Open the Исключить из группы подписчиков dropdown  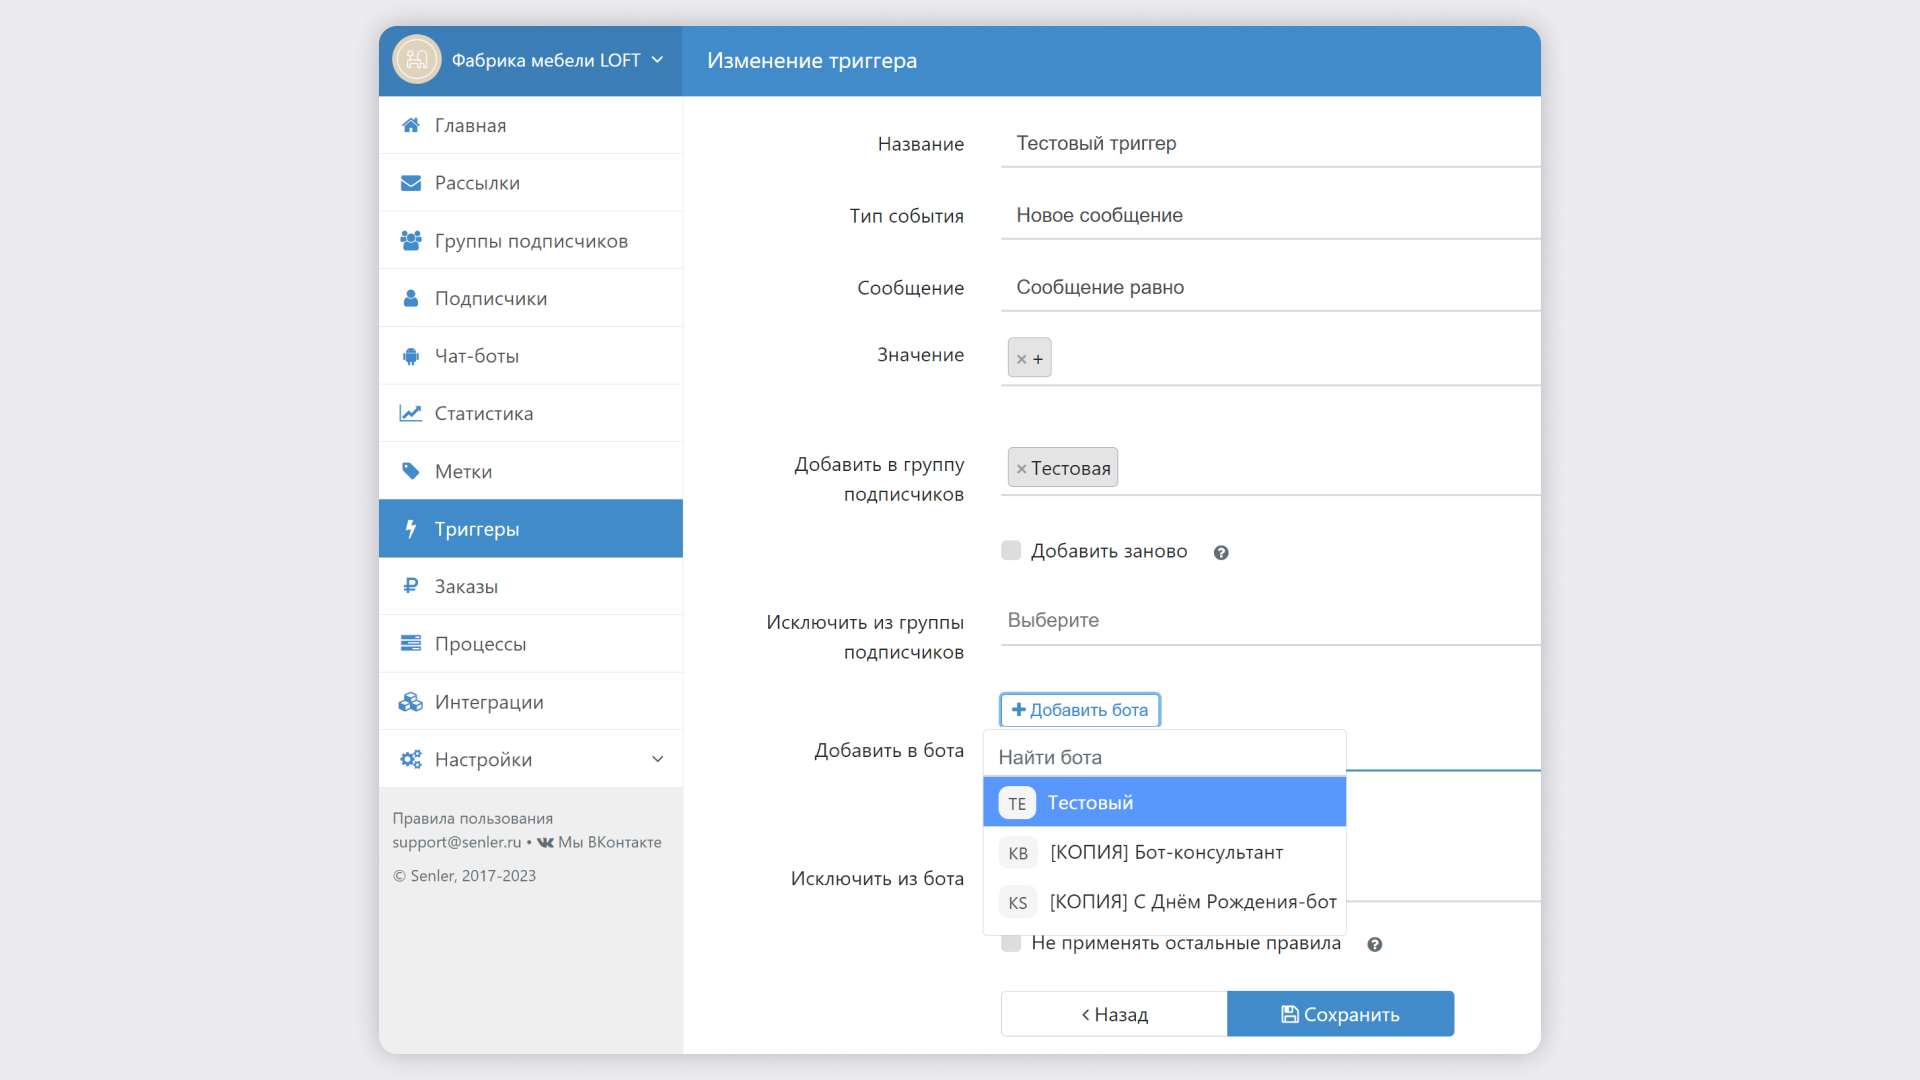1270,620
